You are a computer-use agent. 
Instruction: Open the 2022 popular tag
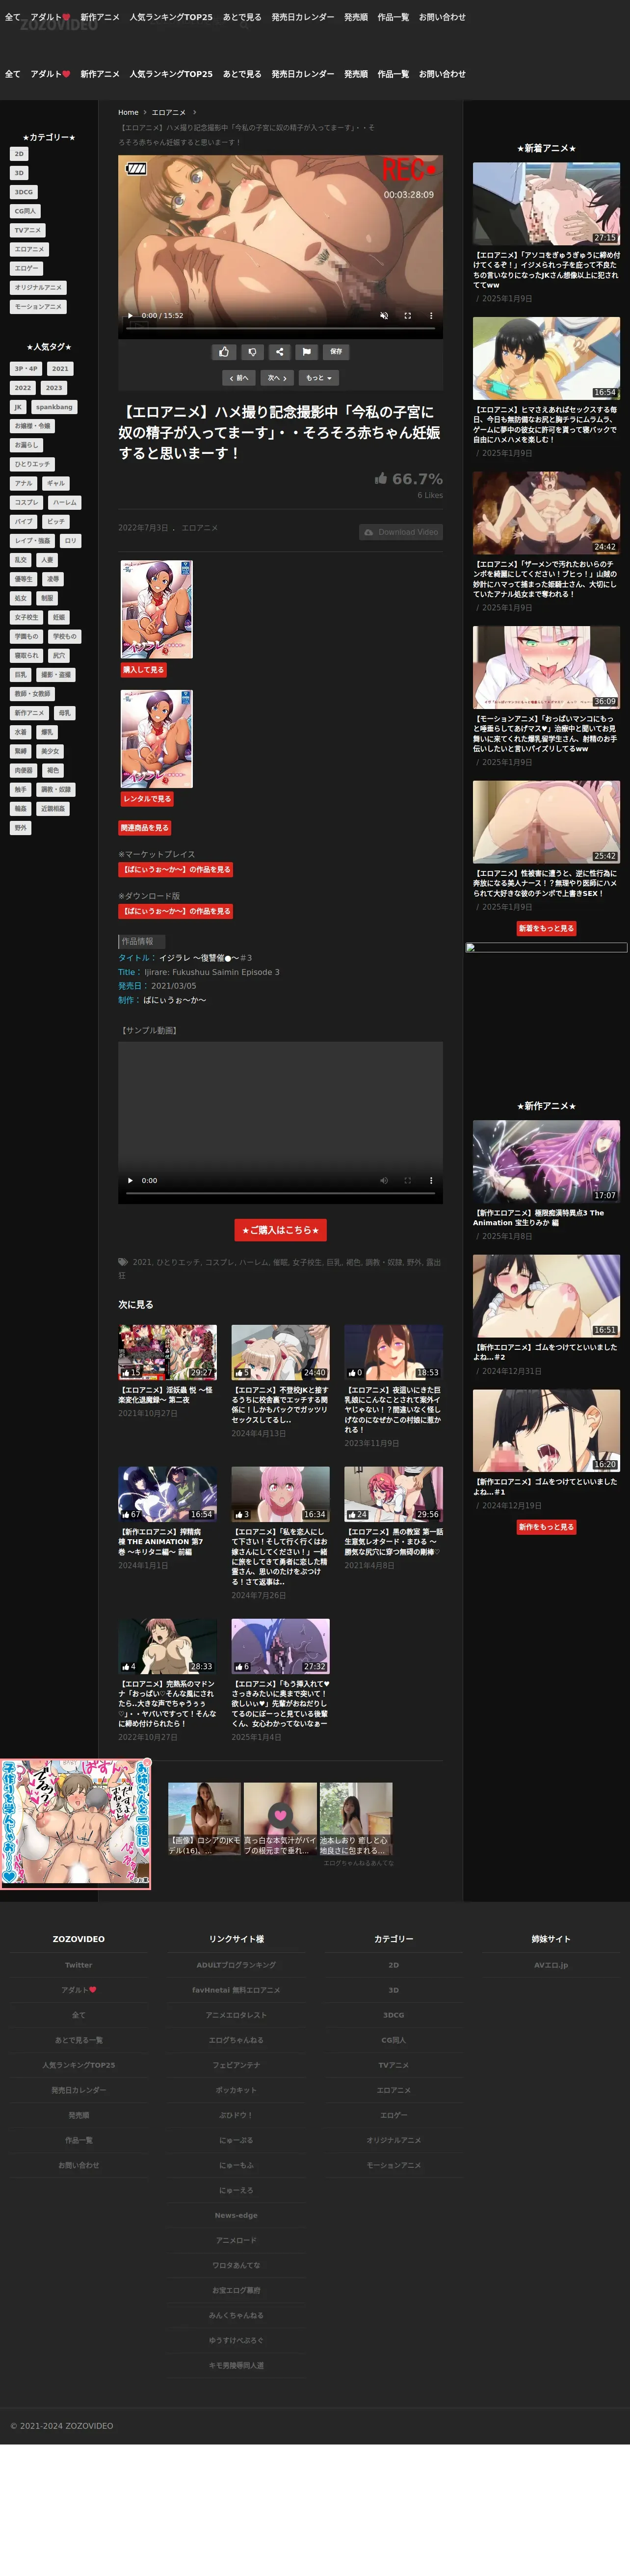click(23, 388)
